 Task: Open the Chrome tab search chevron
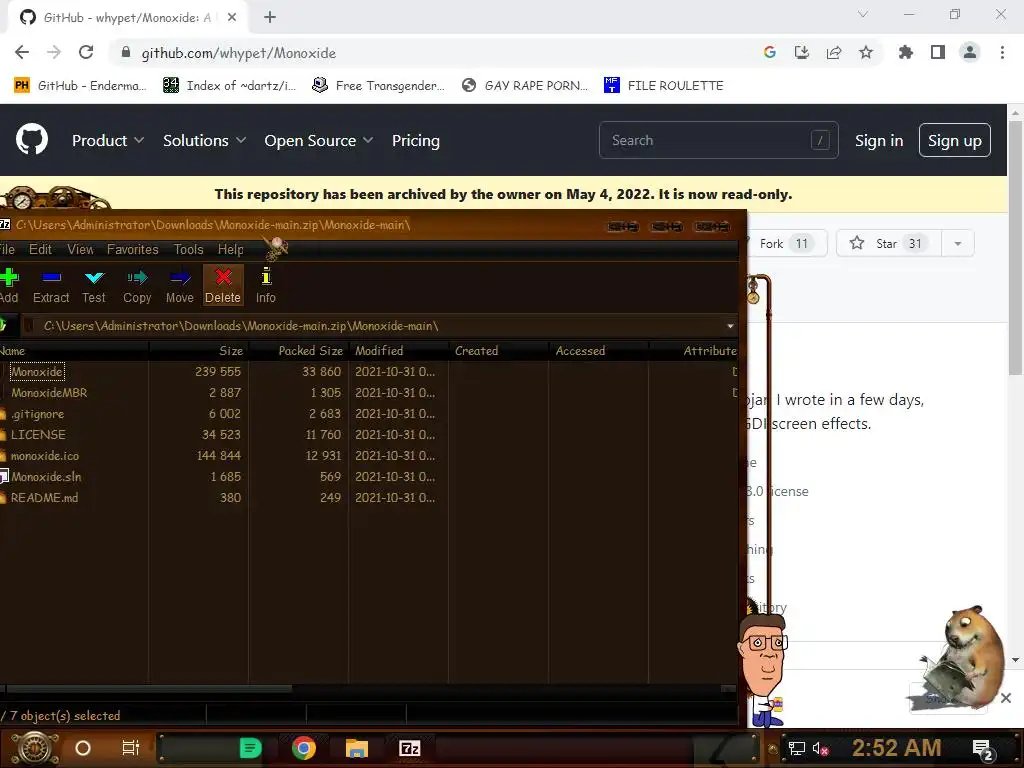click(x=863, y=14)
